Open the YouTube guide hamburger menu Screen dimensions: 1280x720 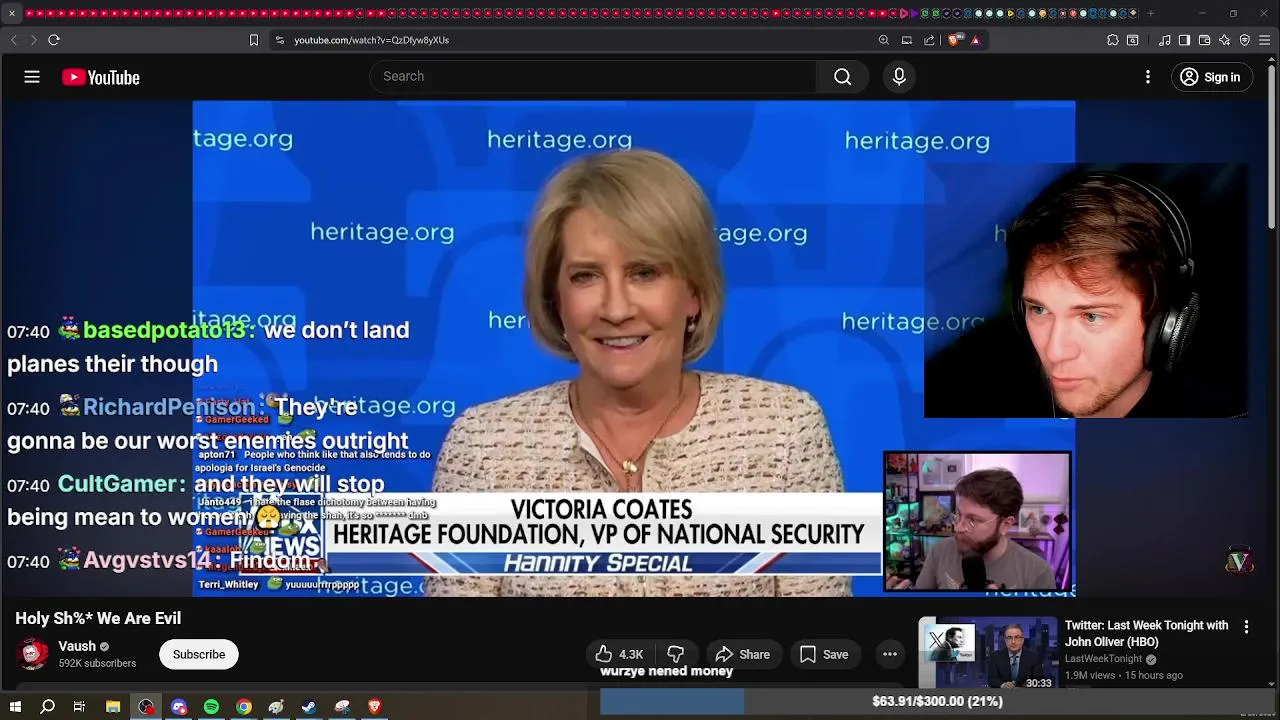32,77
